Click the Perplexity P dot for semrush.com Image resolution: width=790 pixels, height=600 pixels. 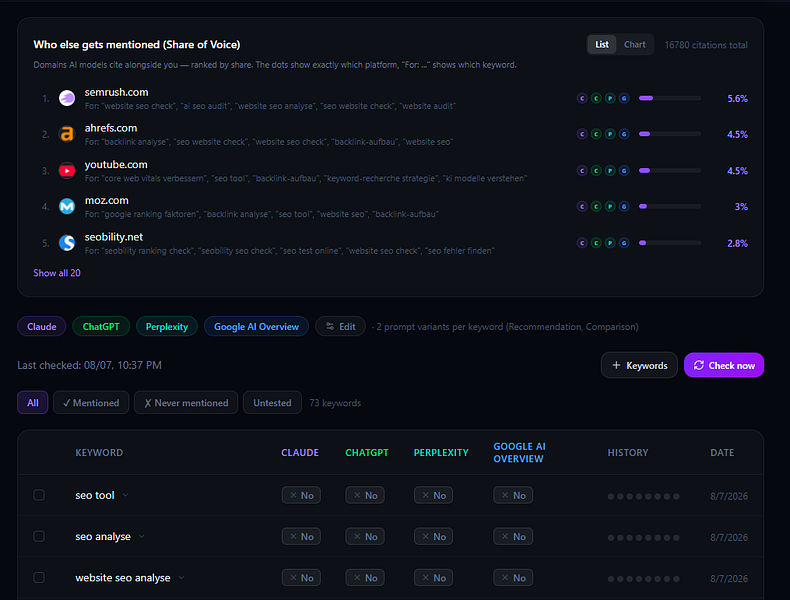(610, 98)
